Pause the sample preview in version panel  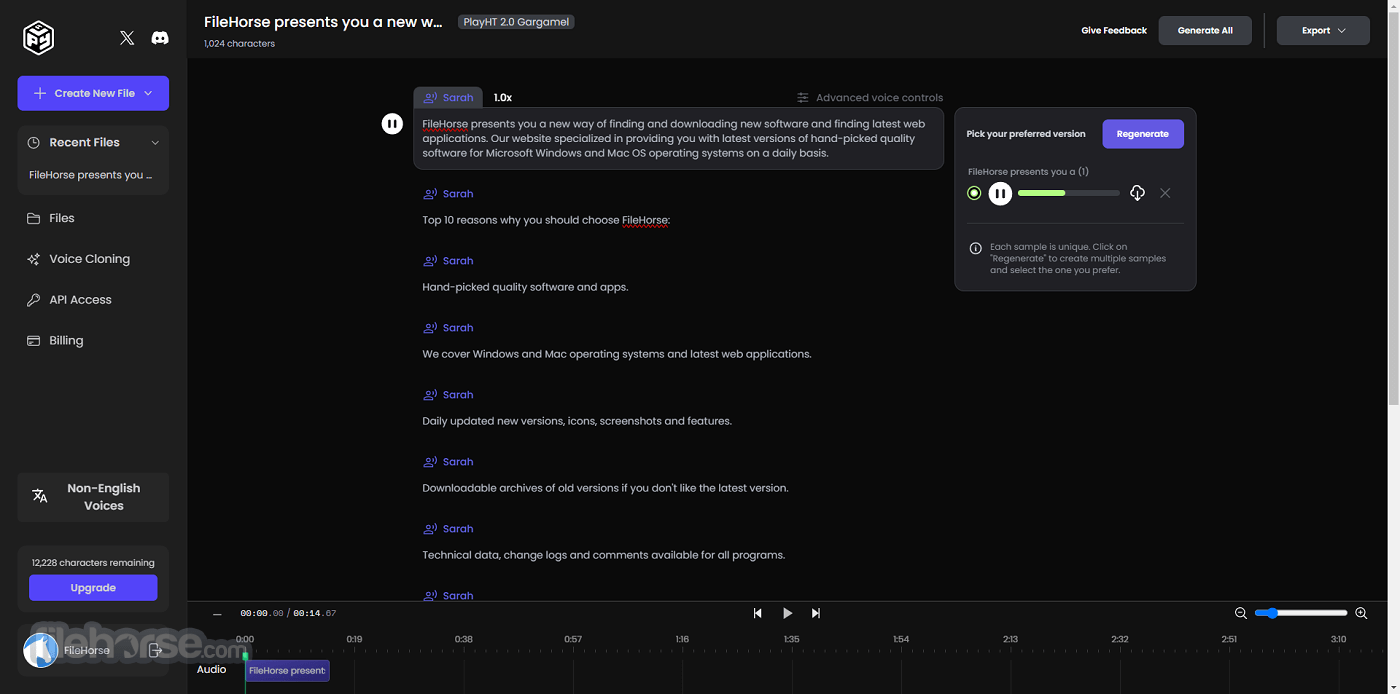[x=1000, y=193]
